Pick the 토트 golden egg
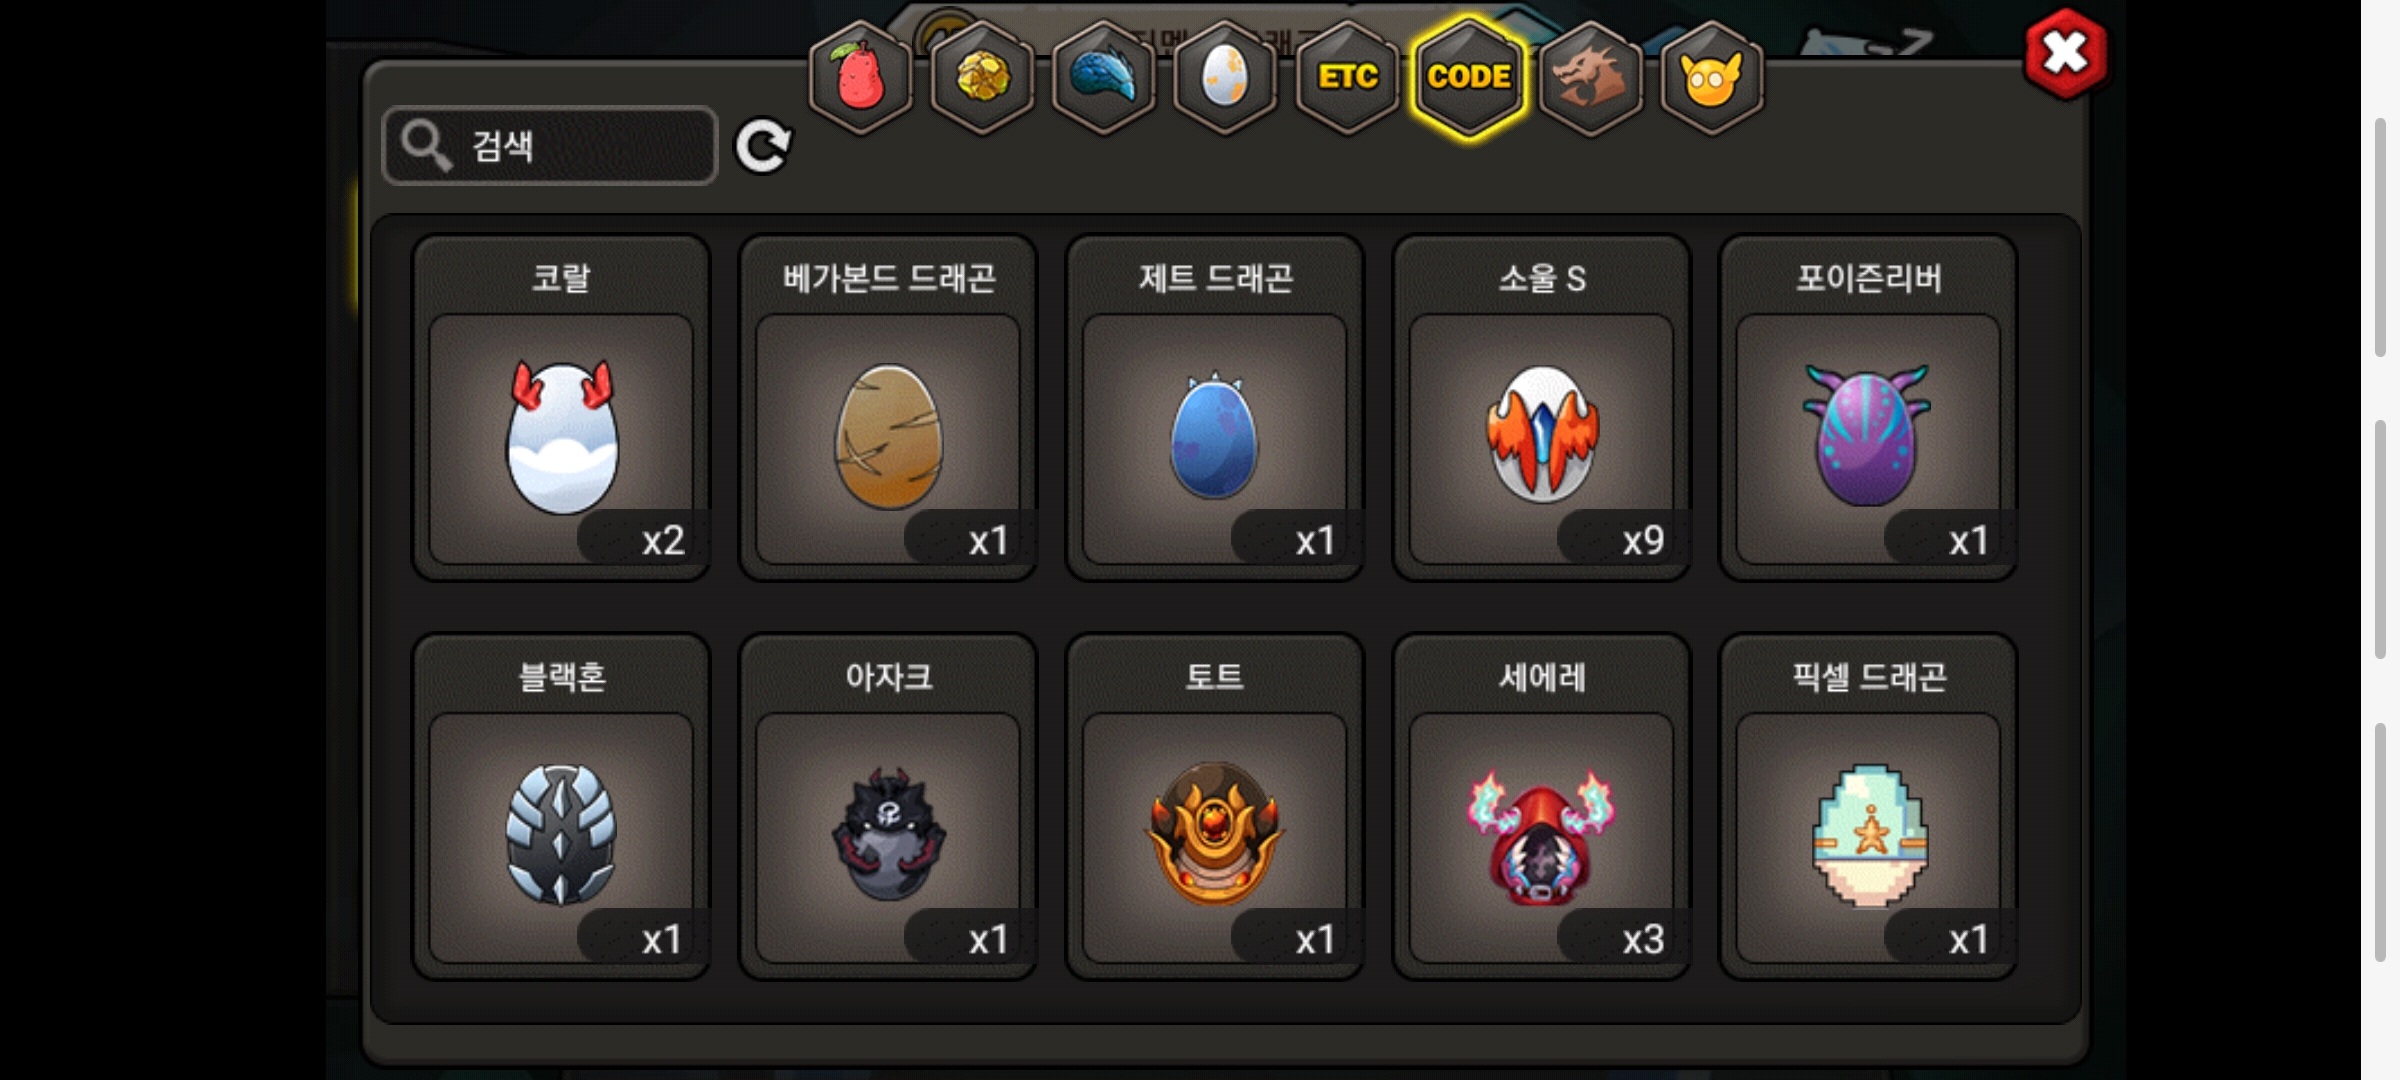This screenshot has height=1080, width=2400. click(1215, 807)
